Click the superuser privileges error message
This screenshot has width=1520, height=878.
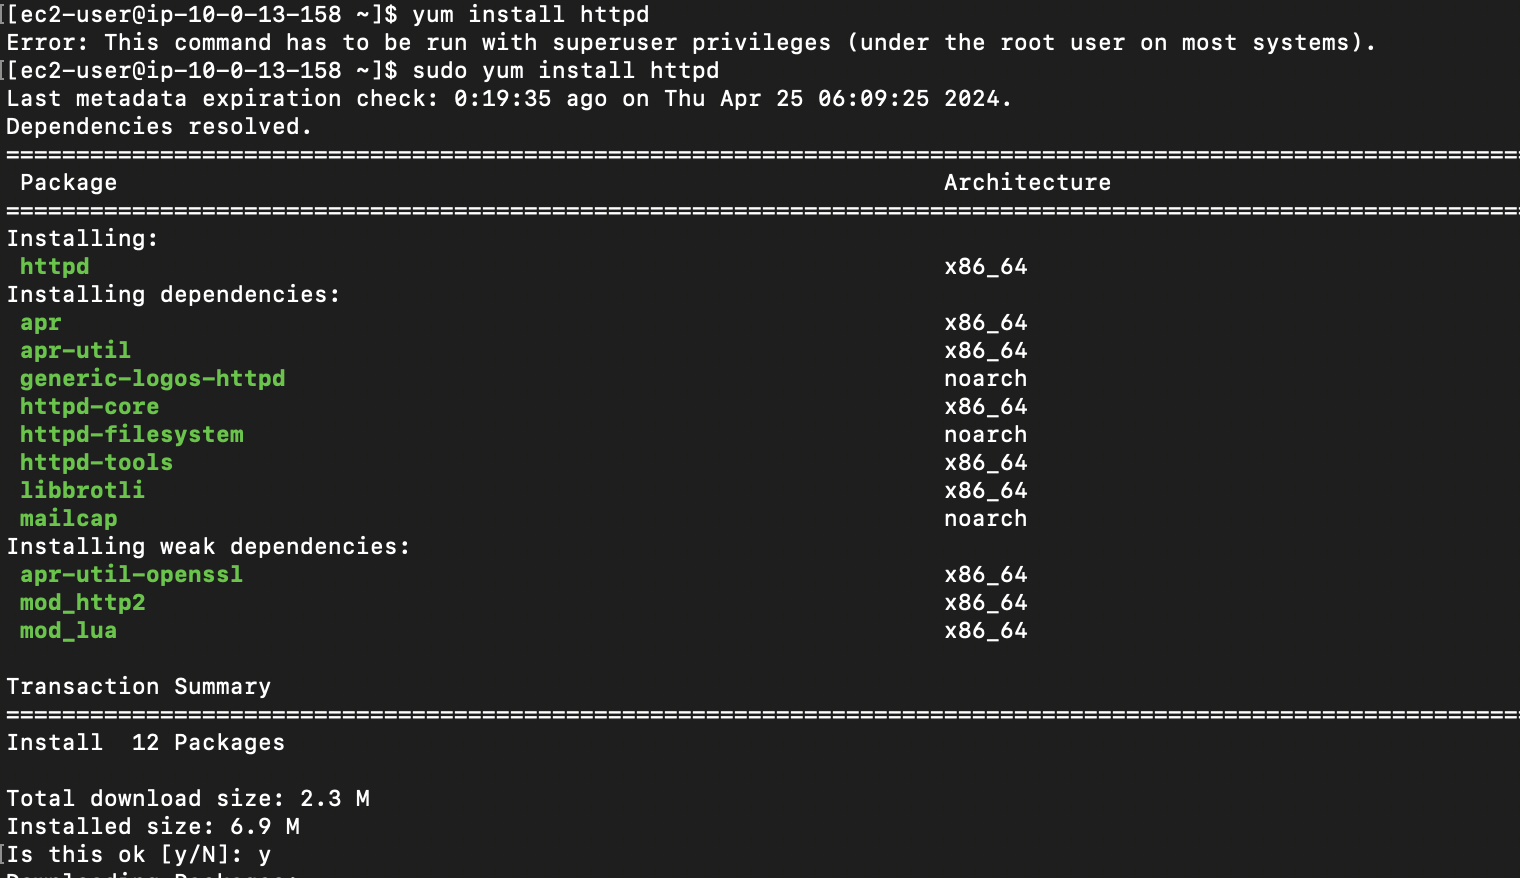[x=690, y=43]
